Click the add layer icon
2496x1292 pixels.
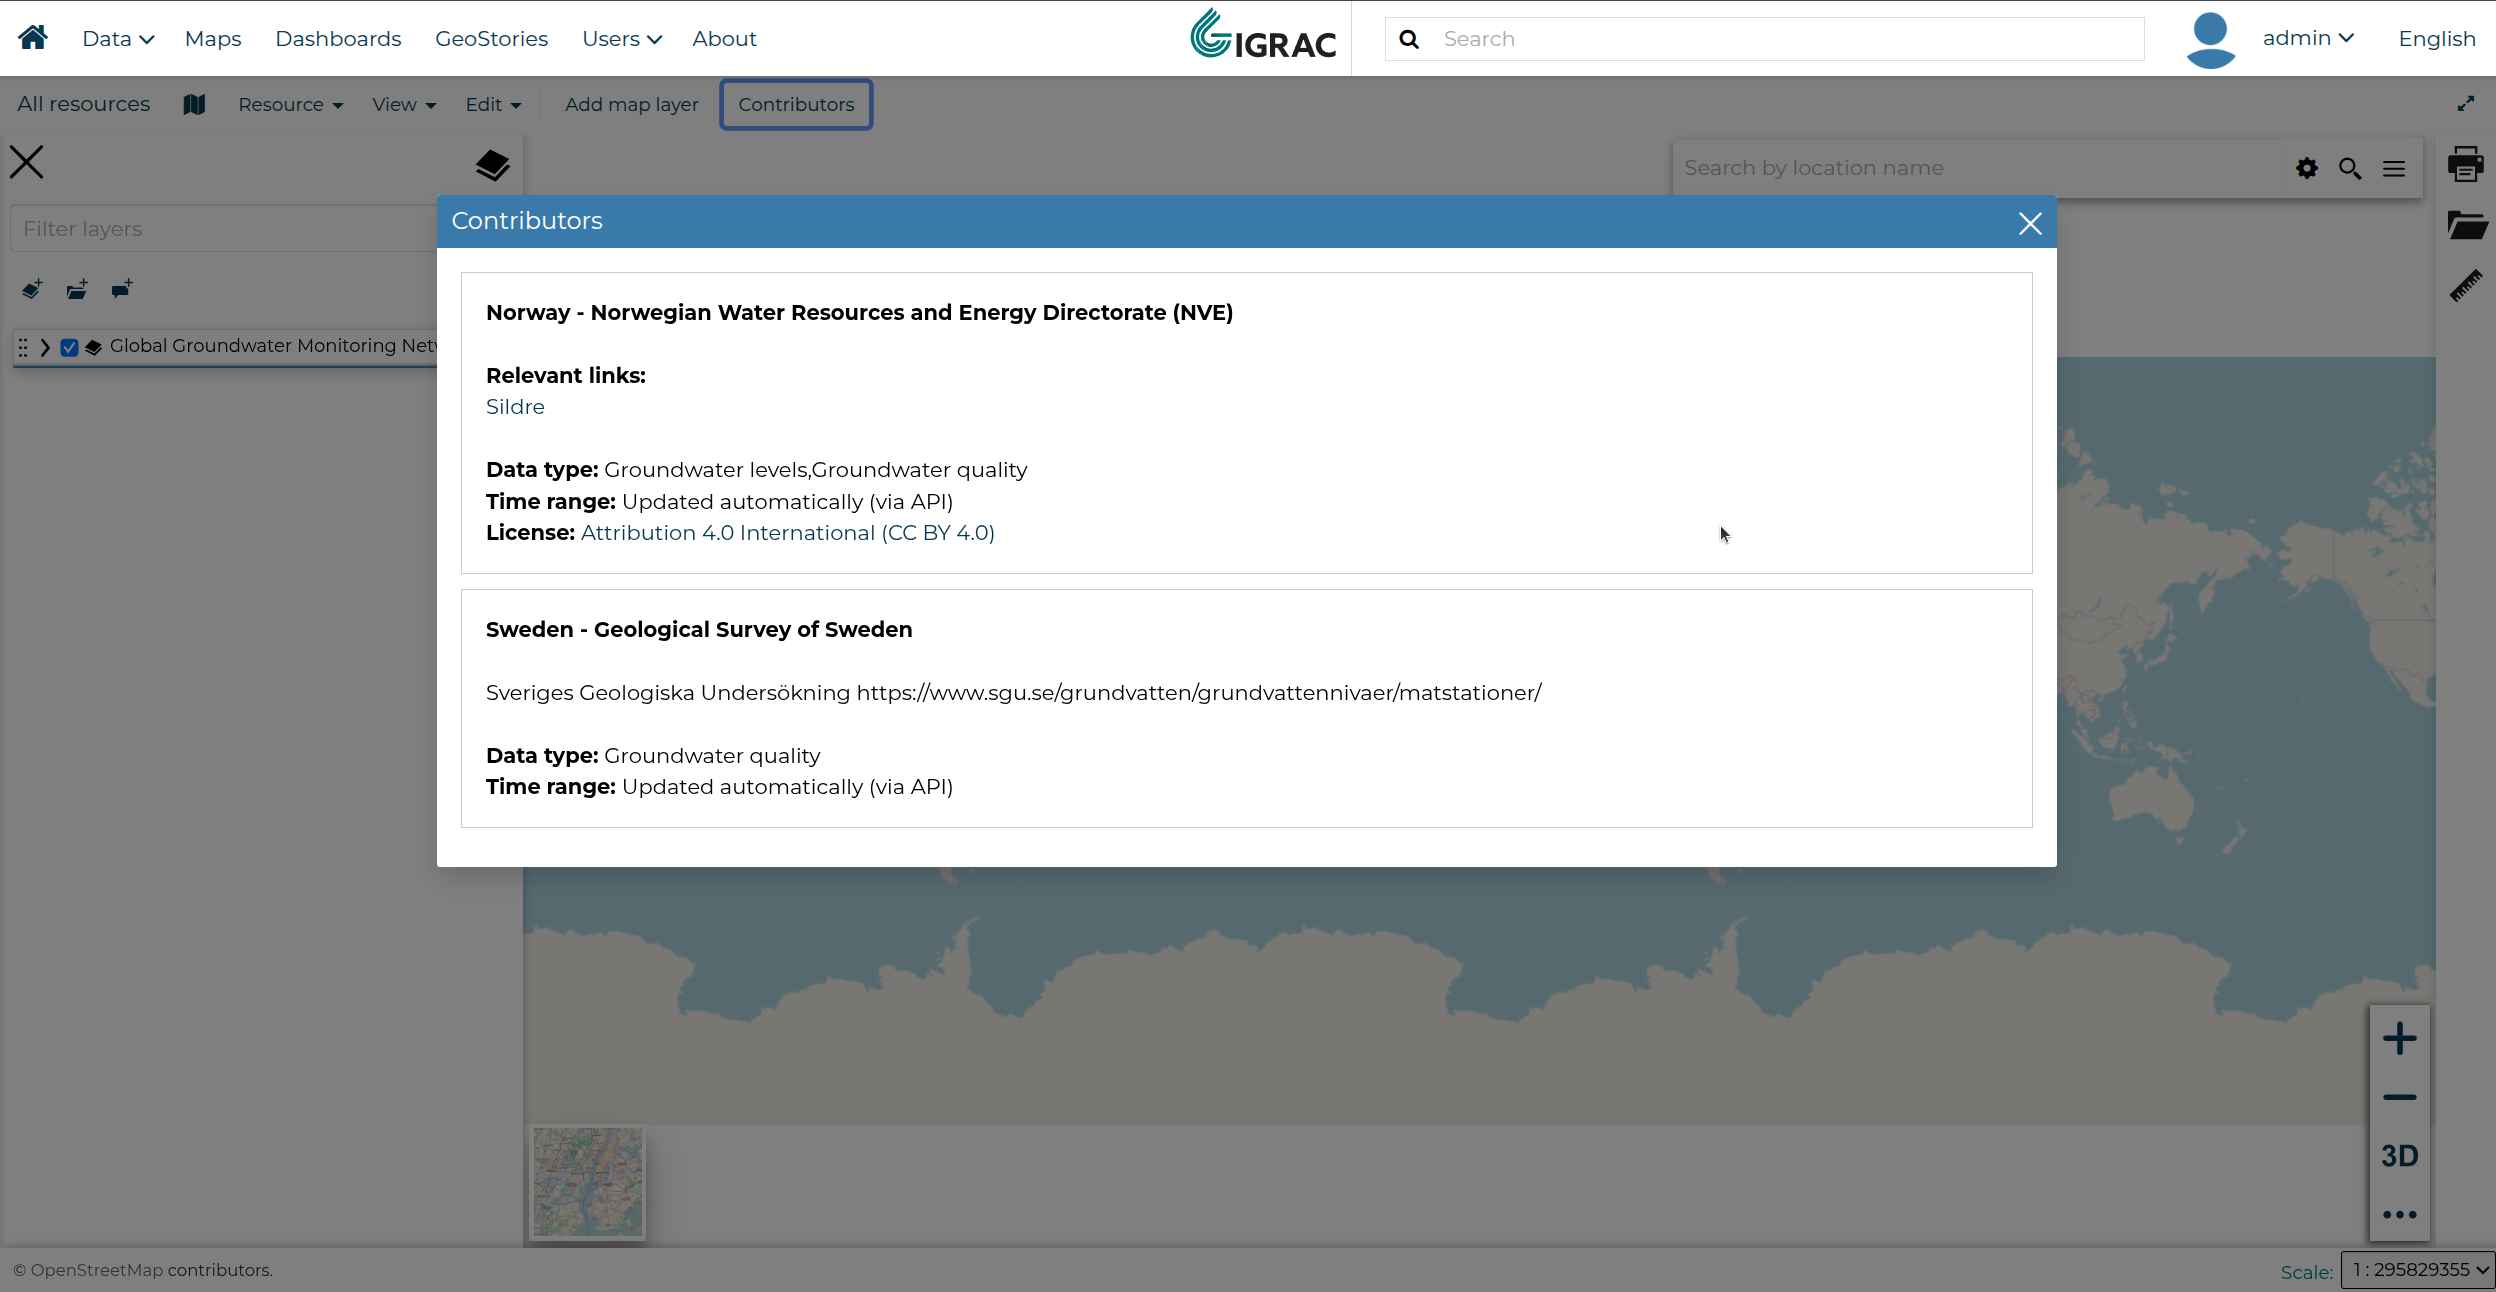32,290
